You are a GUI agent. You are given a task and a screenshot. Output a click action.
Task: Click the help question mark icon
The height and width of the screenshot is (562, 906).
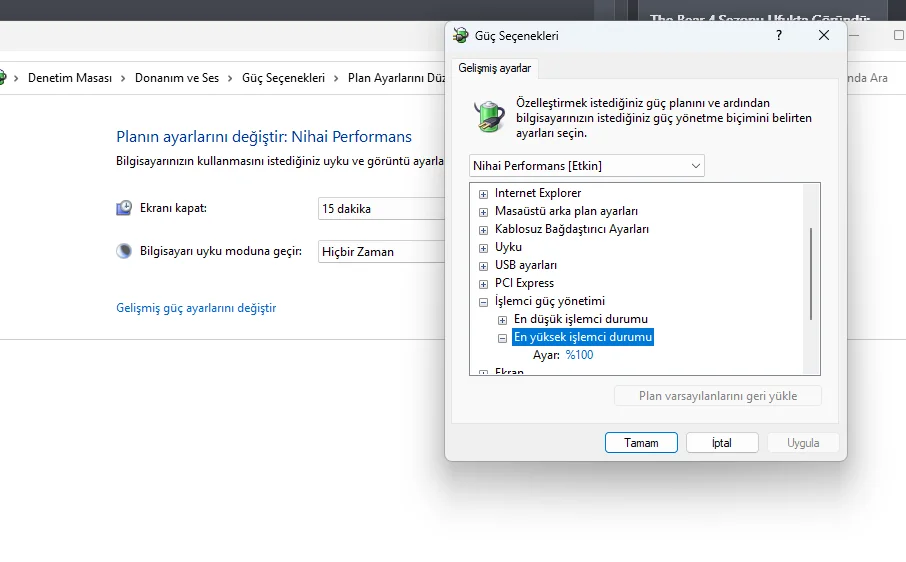coord(778,35)
